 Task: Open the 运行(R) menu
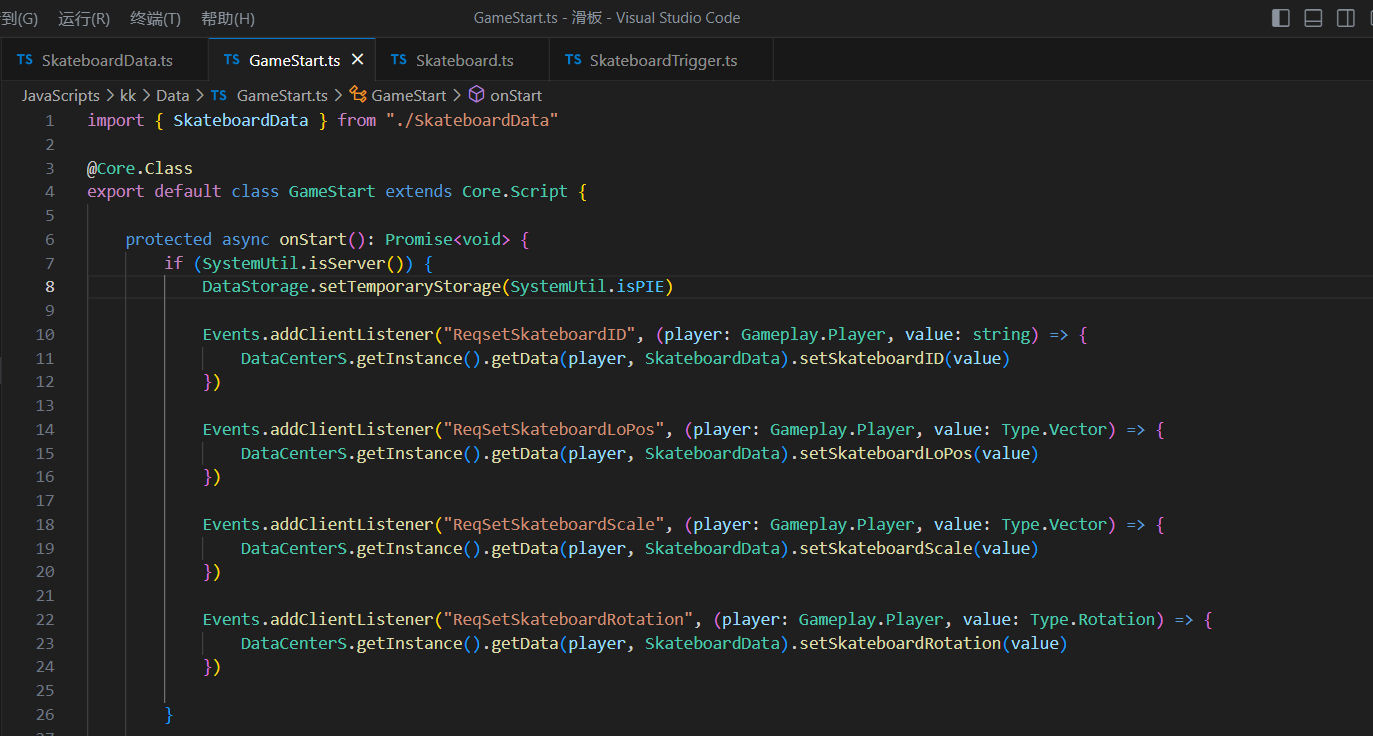tap(84, 18)
